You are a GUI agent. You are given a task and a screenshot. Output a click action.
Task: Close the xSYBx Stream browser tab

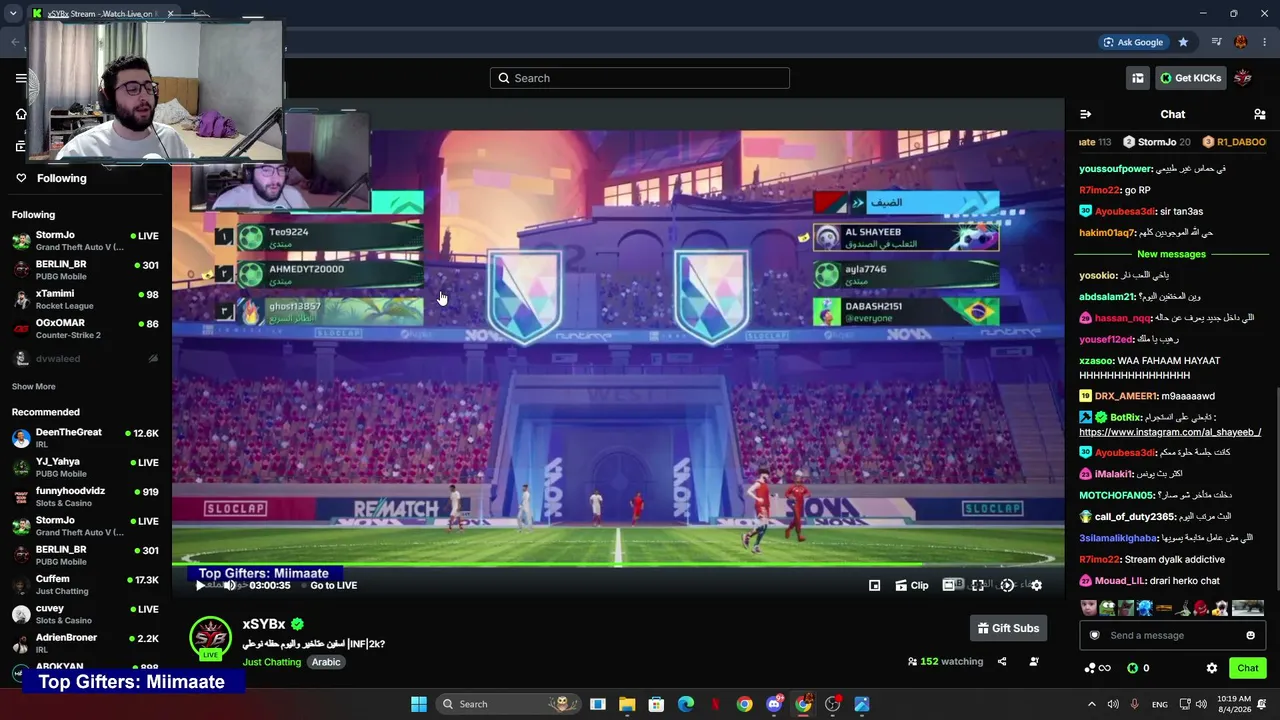(170, 14)
